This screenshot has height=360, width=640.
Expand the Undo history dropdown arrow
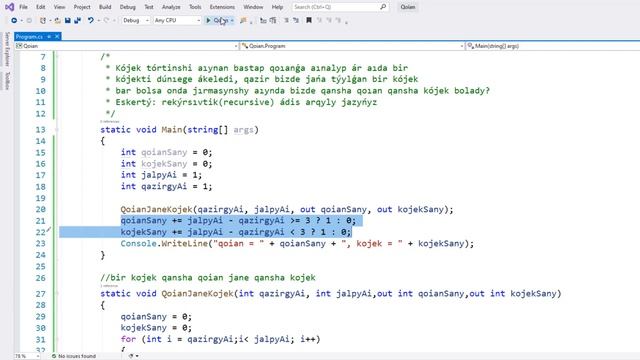pyautogui.click(x=98, y=20)
